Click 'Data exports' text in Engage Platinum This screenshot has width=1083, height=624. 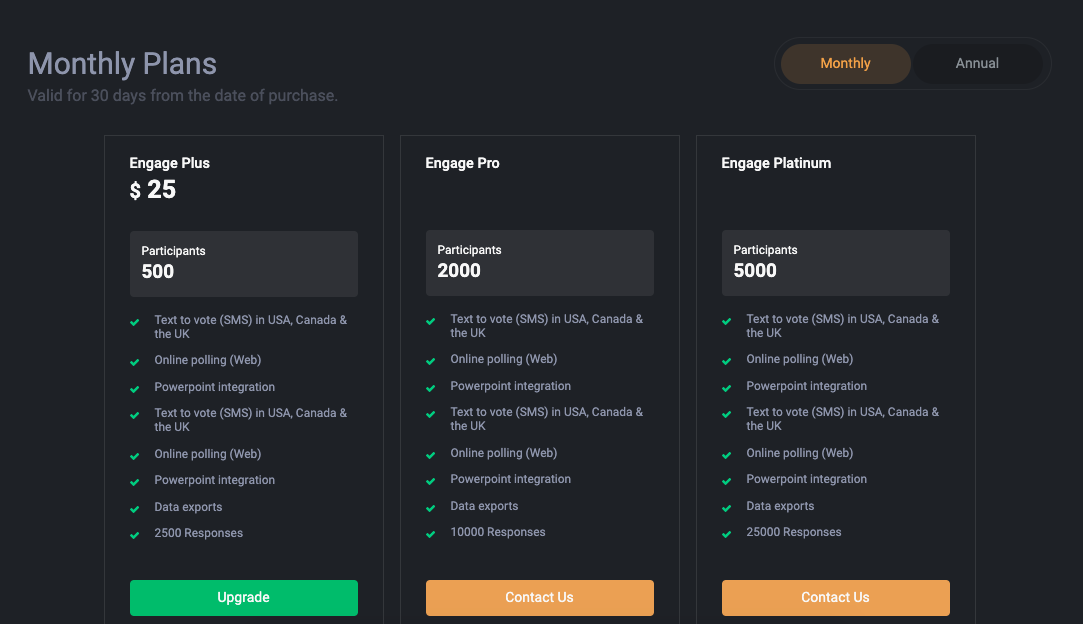tap(780, 506)
